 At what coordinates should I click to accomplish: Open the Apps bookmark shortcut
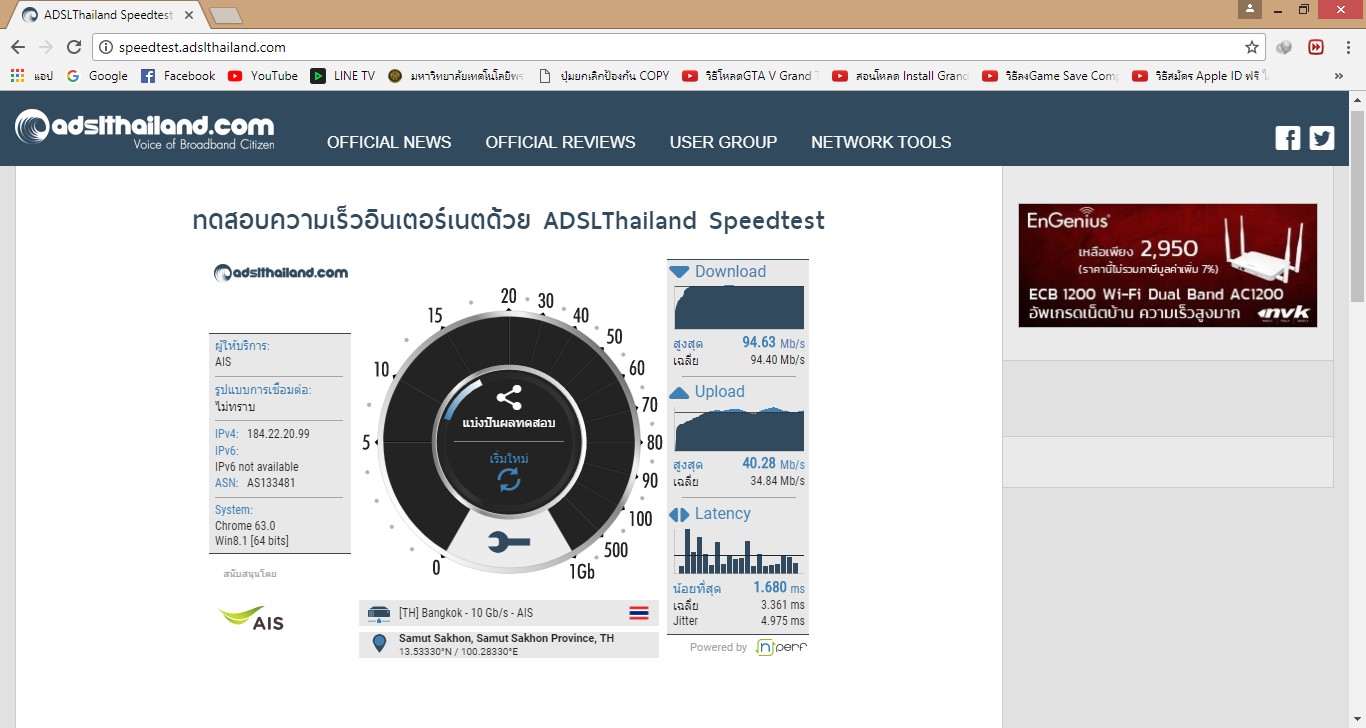31,76
